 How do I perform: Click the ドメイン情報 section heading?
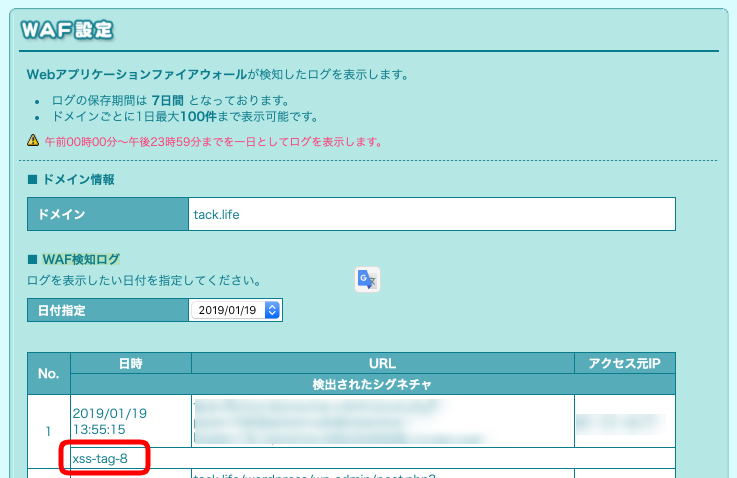point(78,180)
